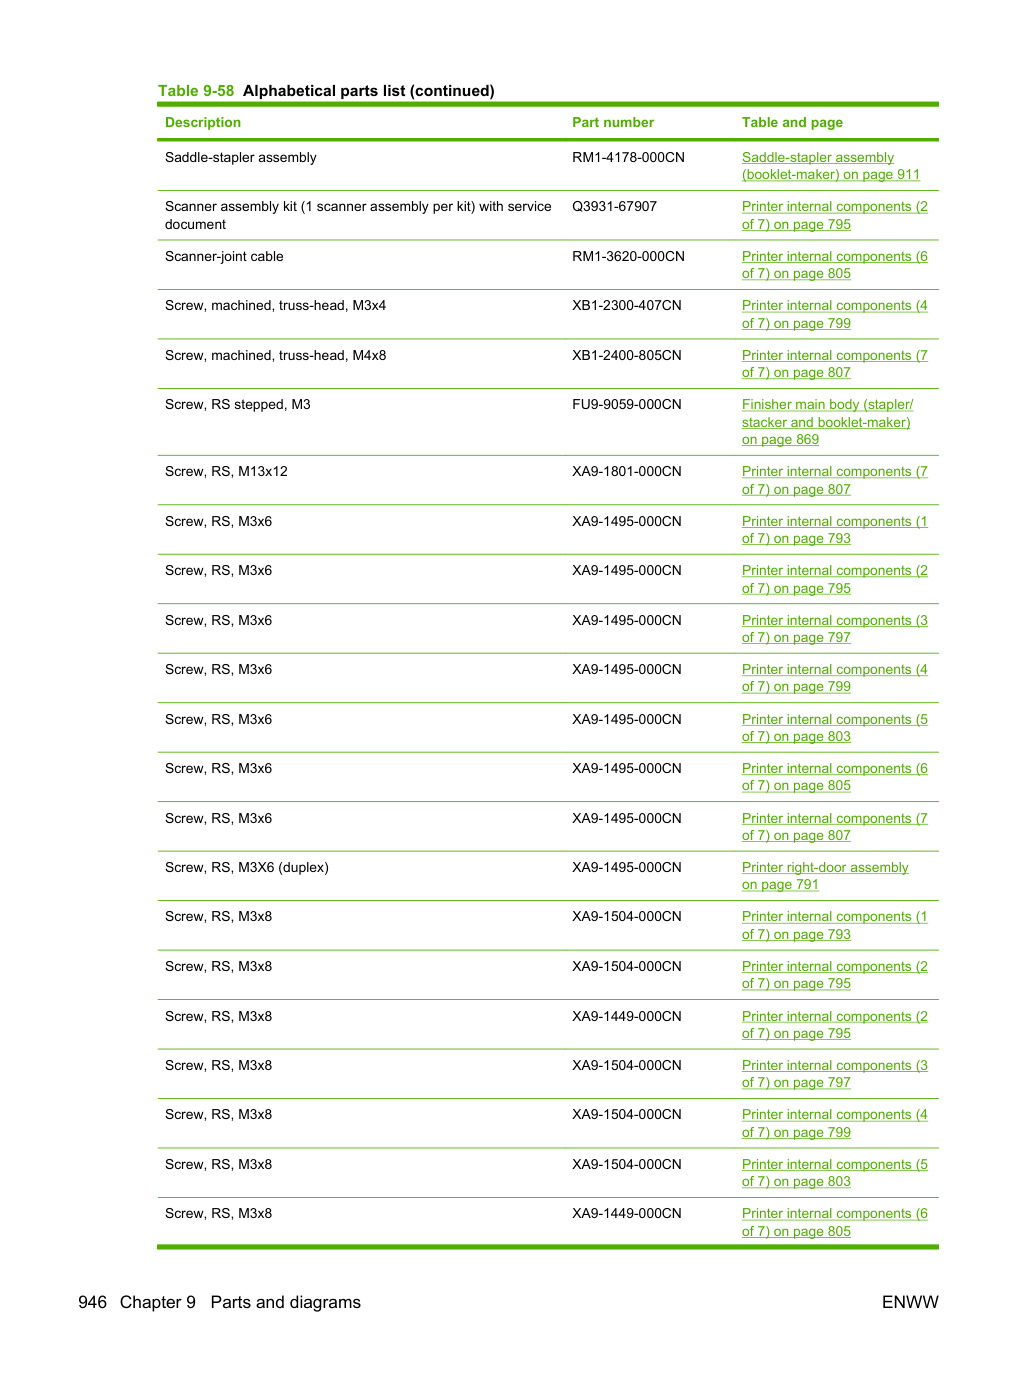Follow Screw RS M13x12 link to page 807
This screenshot has width=1033, height=1375.
point(834,480)
